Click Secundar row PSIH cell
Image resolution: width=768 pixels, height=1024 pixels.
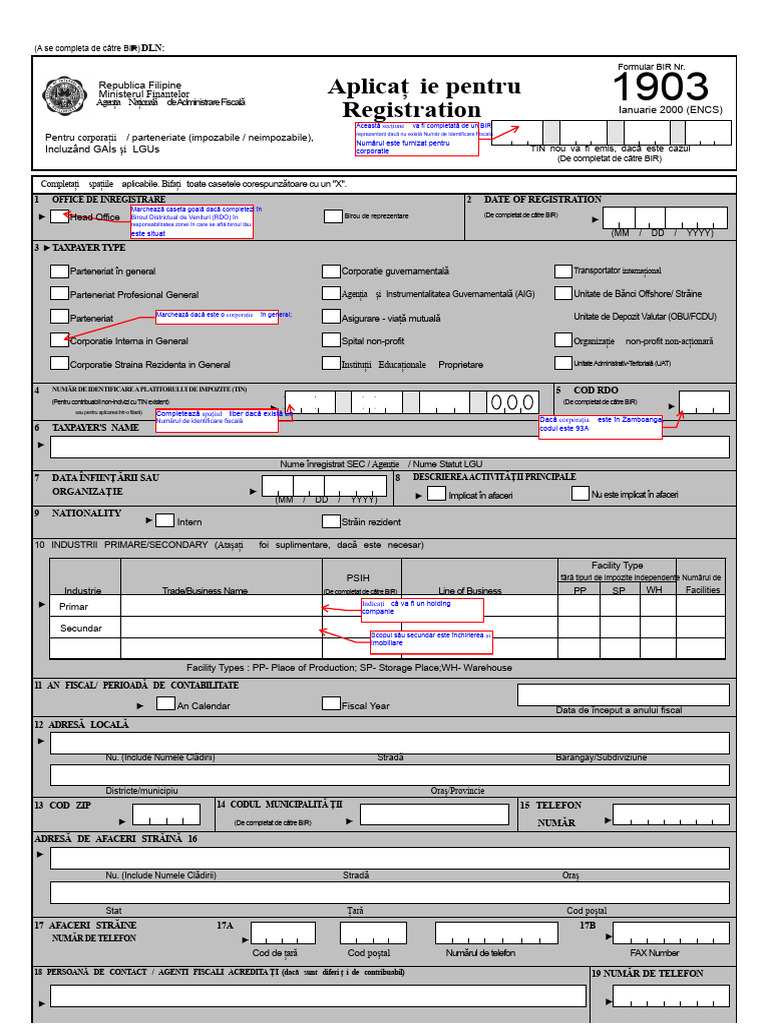coord(362,627)
